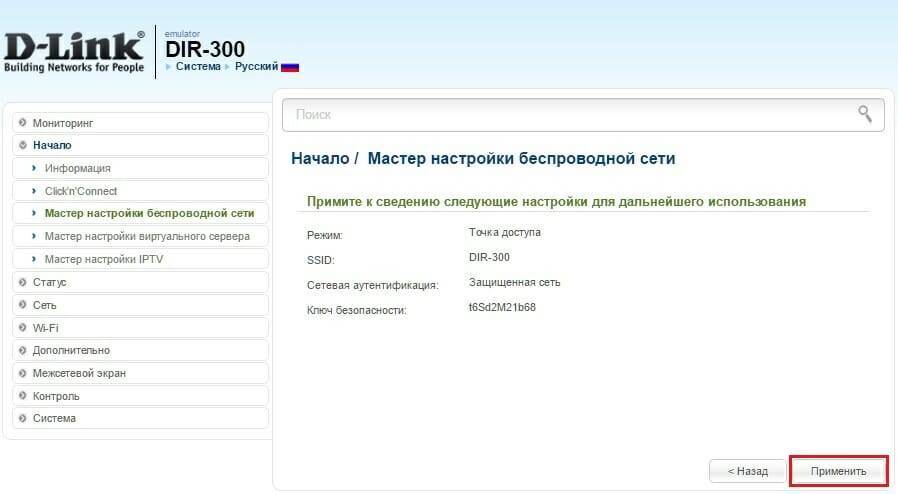Click the Ключ безопасности label

pyautogui.click(x=356, y=310)
